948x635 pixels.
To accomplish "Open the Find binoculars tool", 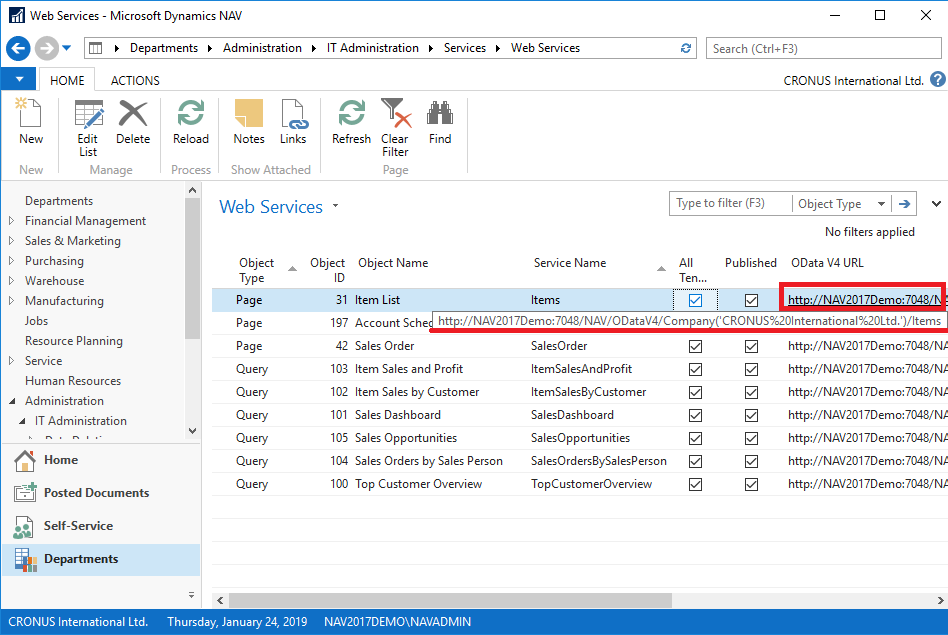I will tap(440, 122).
